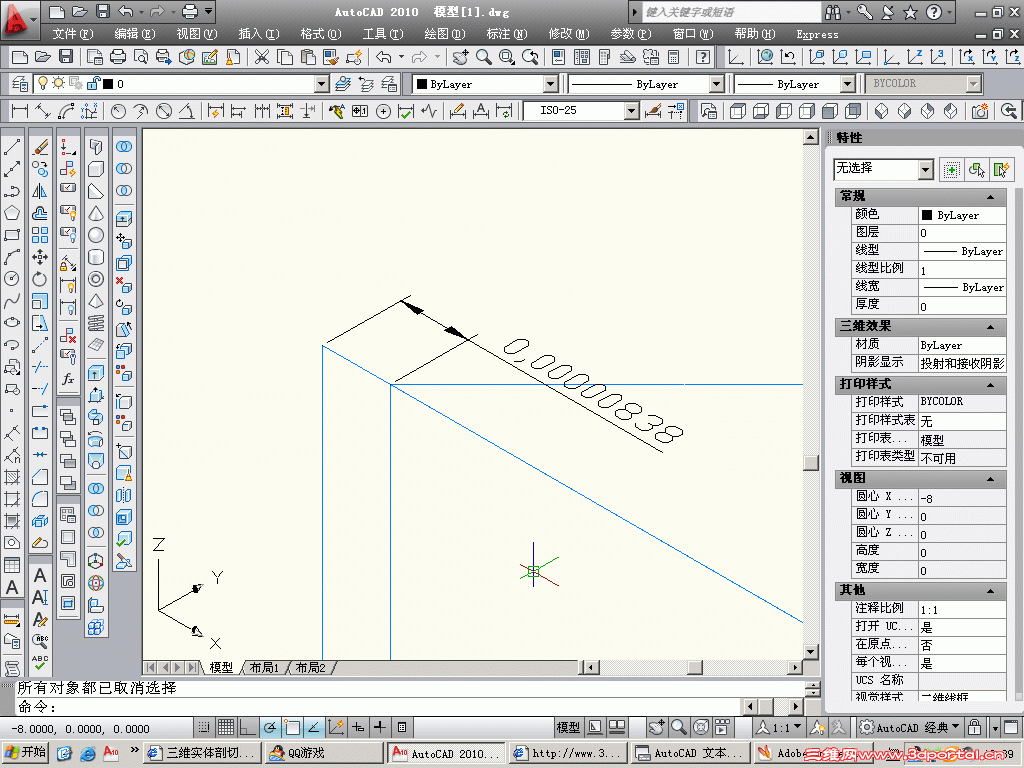Open the layer selection dropdown
The height and width of the screenshot is (768, 1024).
(321, 84)
